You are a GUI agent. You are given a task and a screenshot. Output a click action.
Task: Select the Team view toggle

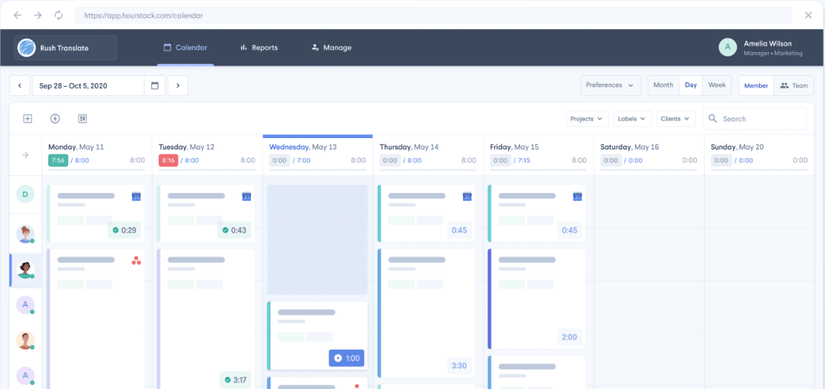coord(794,85)
